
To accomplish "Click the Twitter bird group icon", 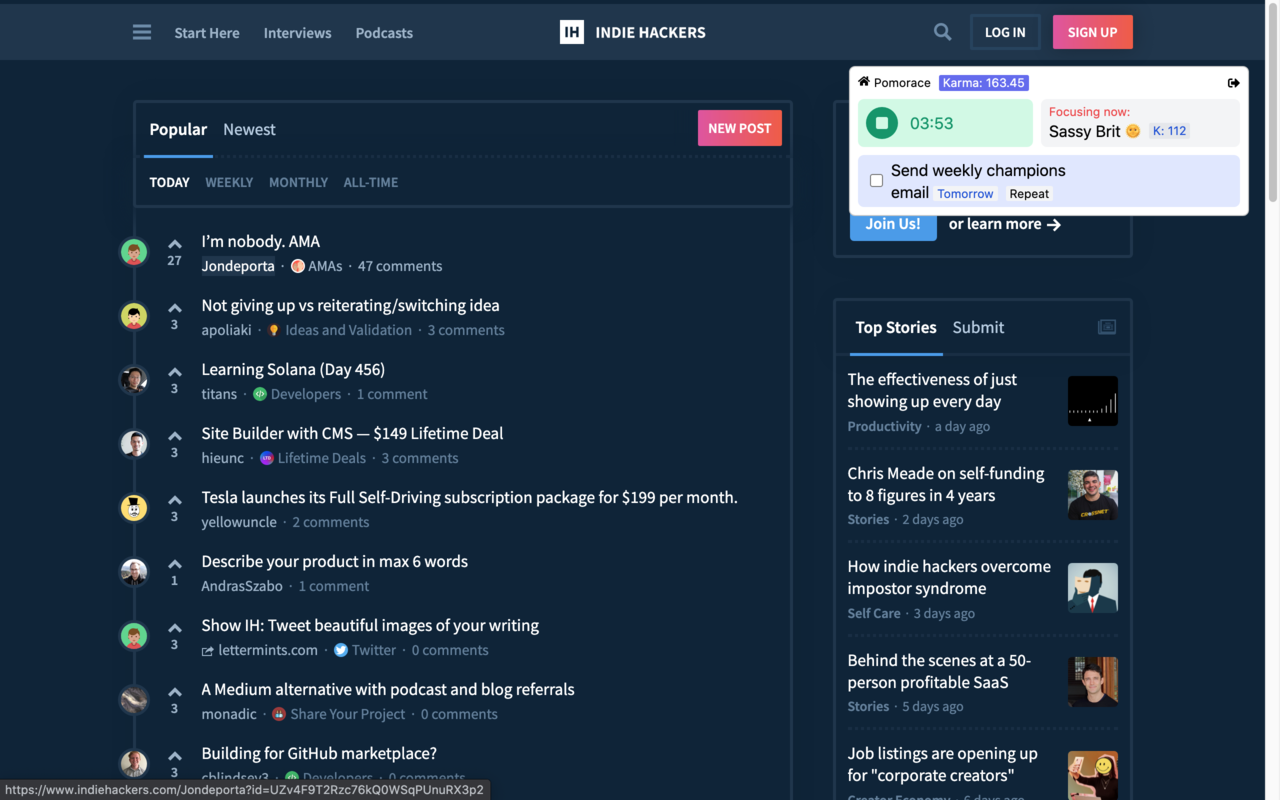I will (x=341, y=650).
